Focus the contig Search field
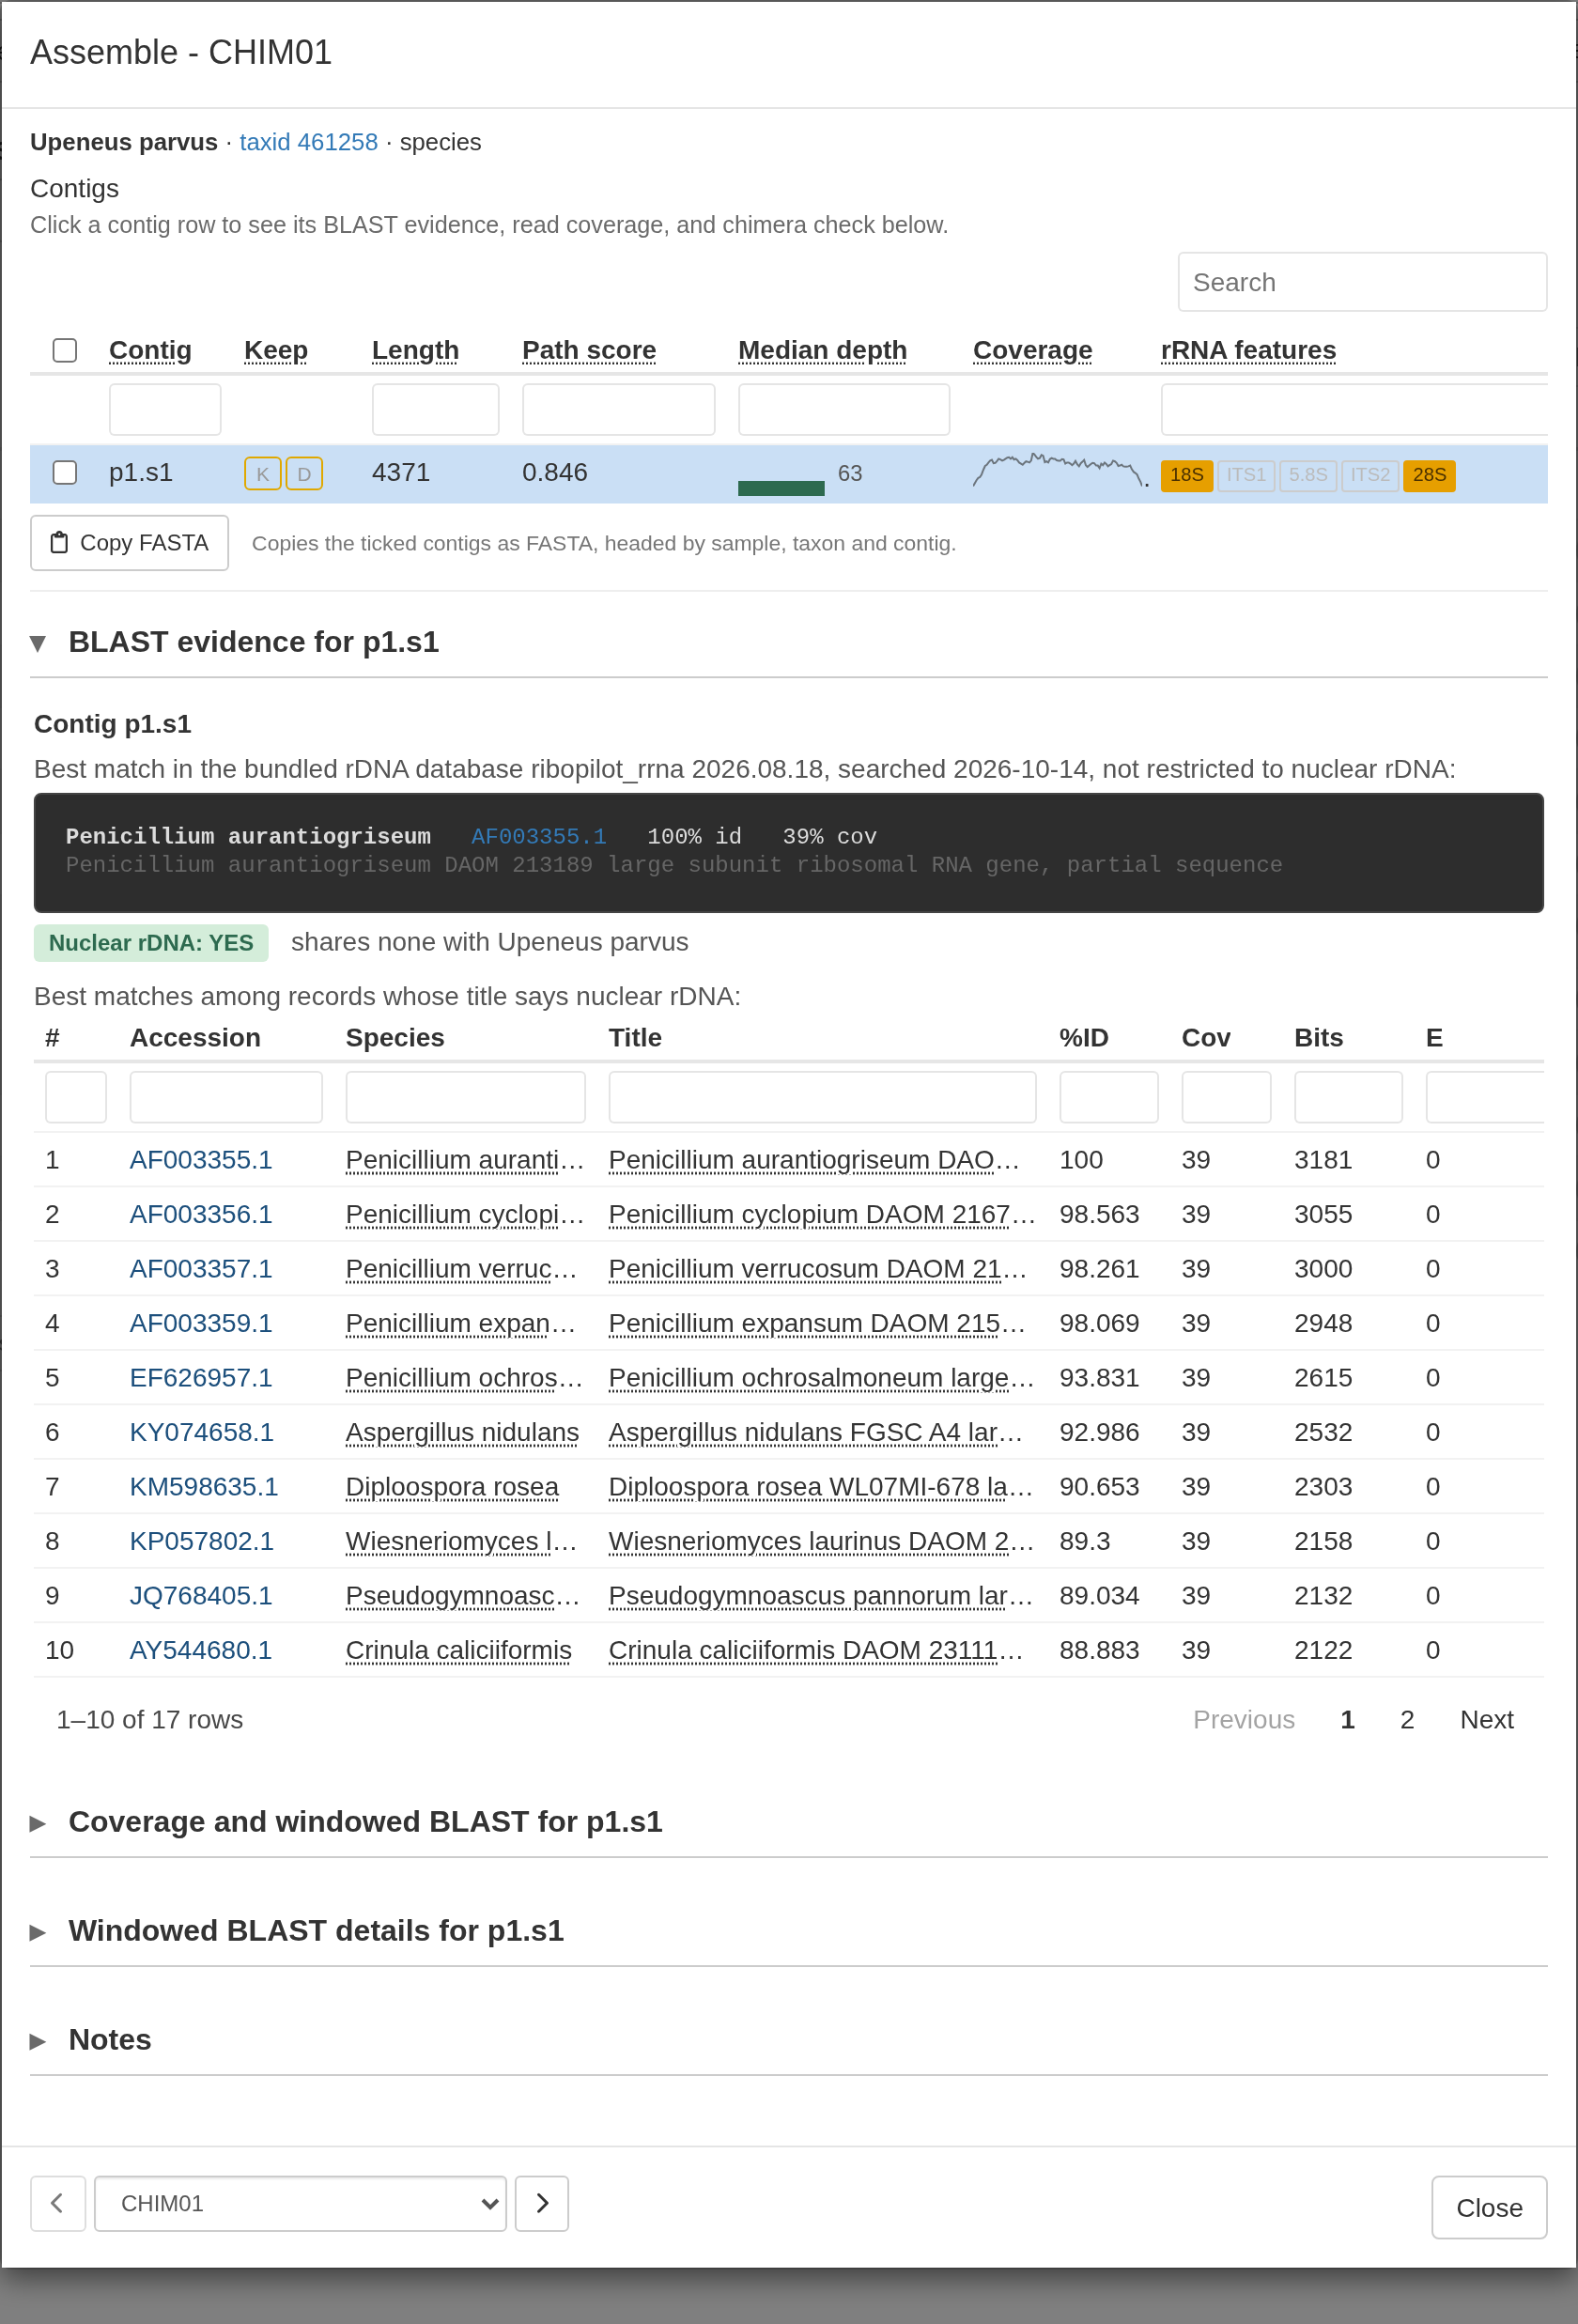1578x2324 pixels. click(1362, 282)
